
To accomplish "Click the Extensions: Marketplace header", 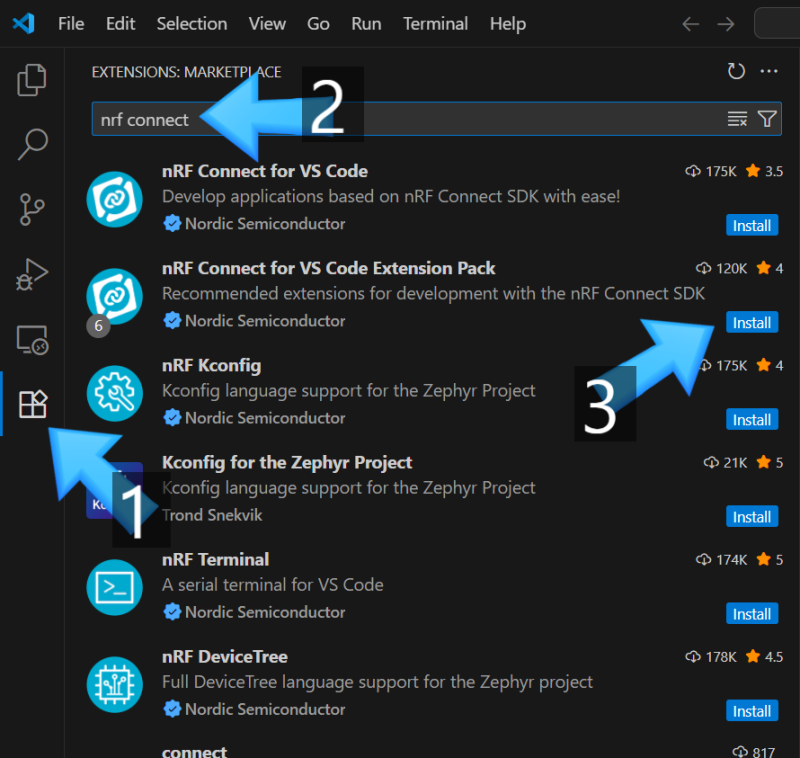I will 186,72.
